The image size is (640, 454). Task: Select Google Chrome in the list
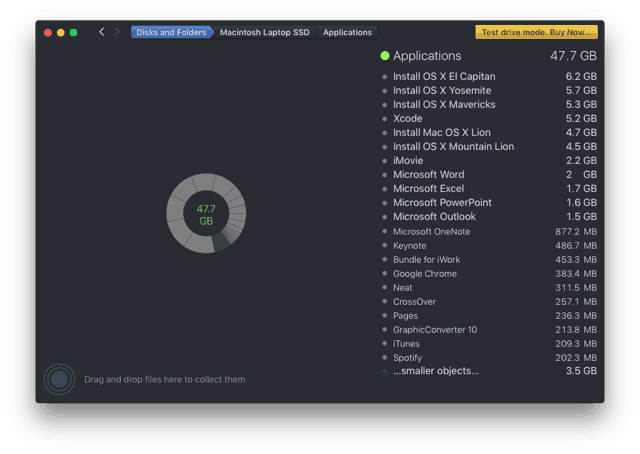[x=489, y=274]
